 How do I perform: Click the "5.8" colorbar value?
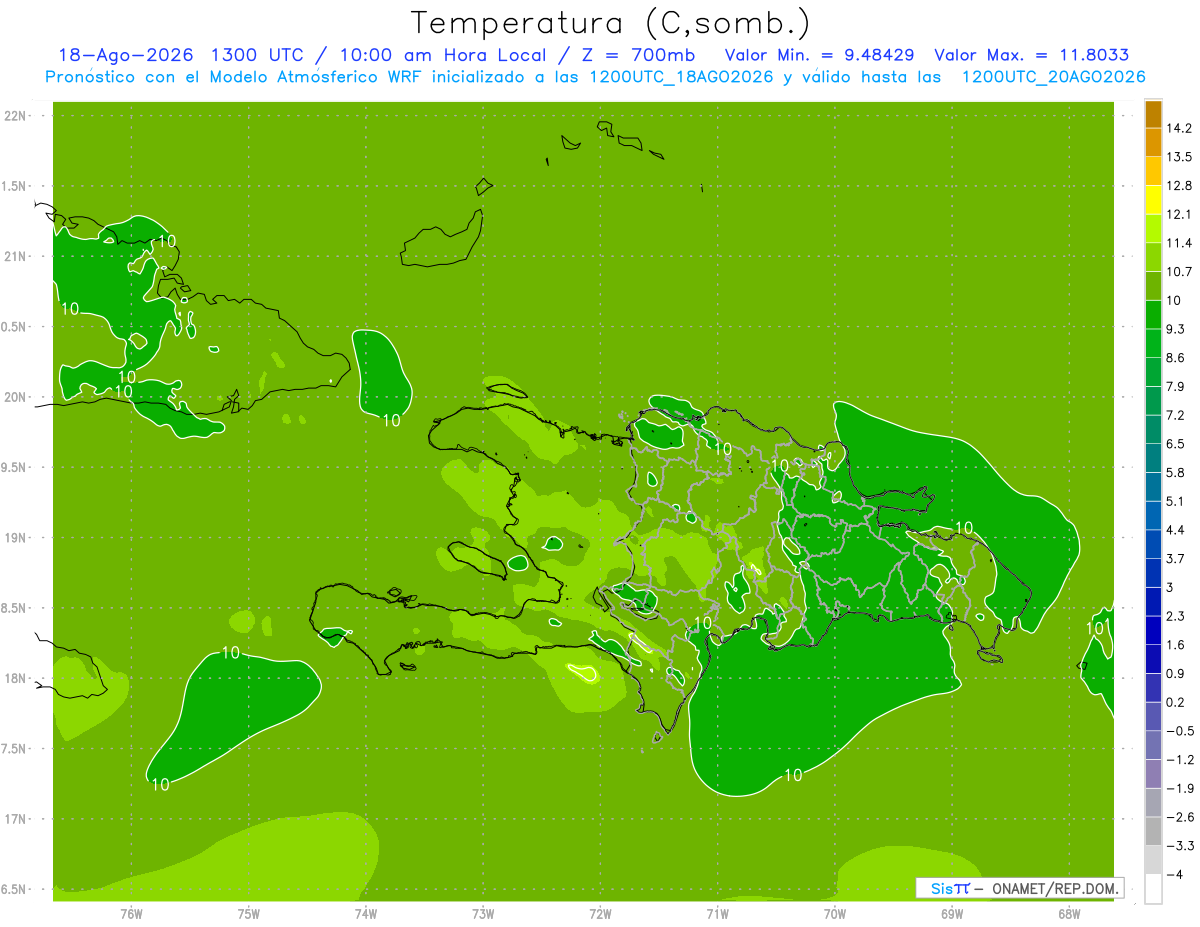pos(1176,472)
